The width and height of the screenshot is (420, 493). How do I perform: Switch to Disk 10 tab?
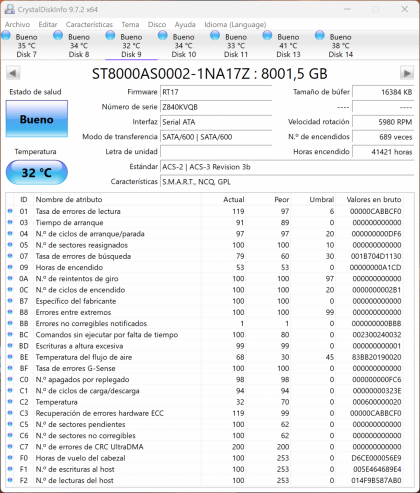pos(184,45)
